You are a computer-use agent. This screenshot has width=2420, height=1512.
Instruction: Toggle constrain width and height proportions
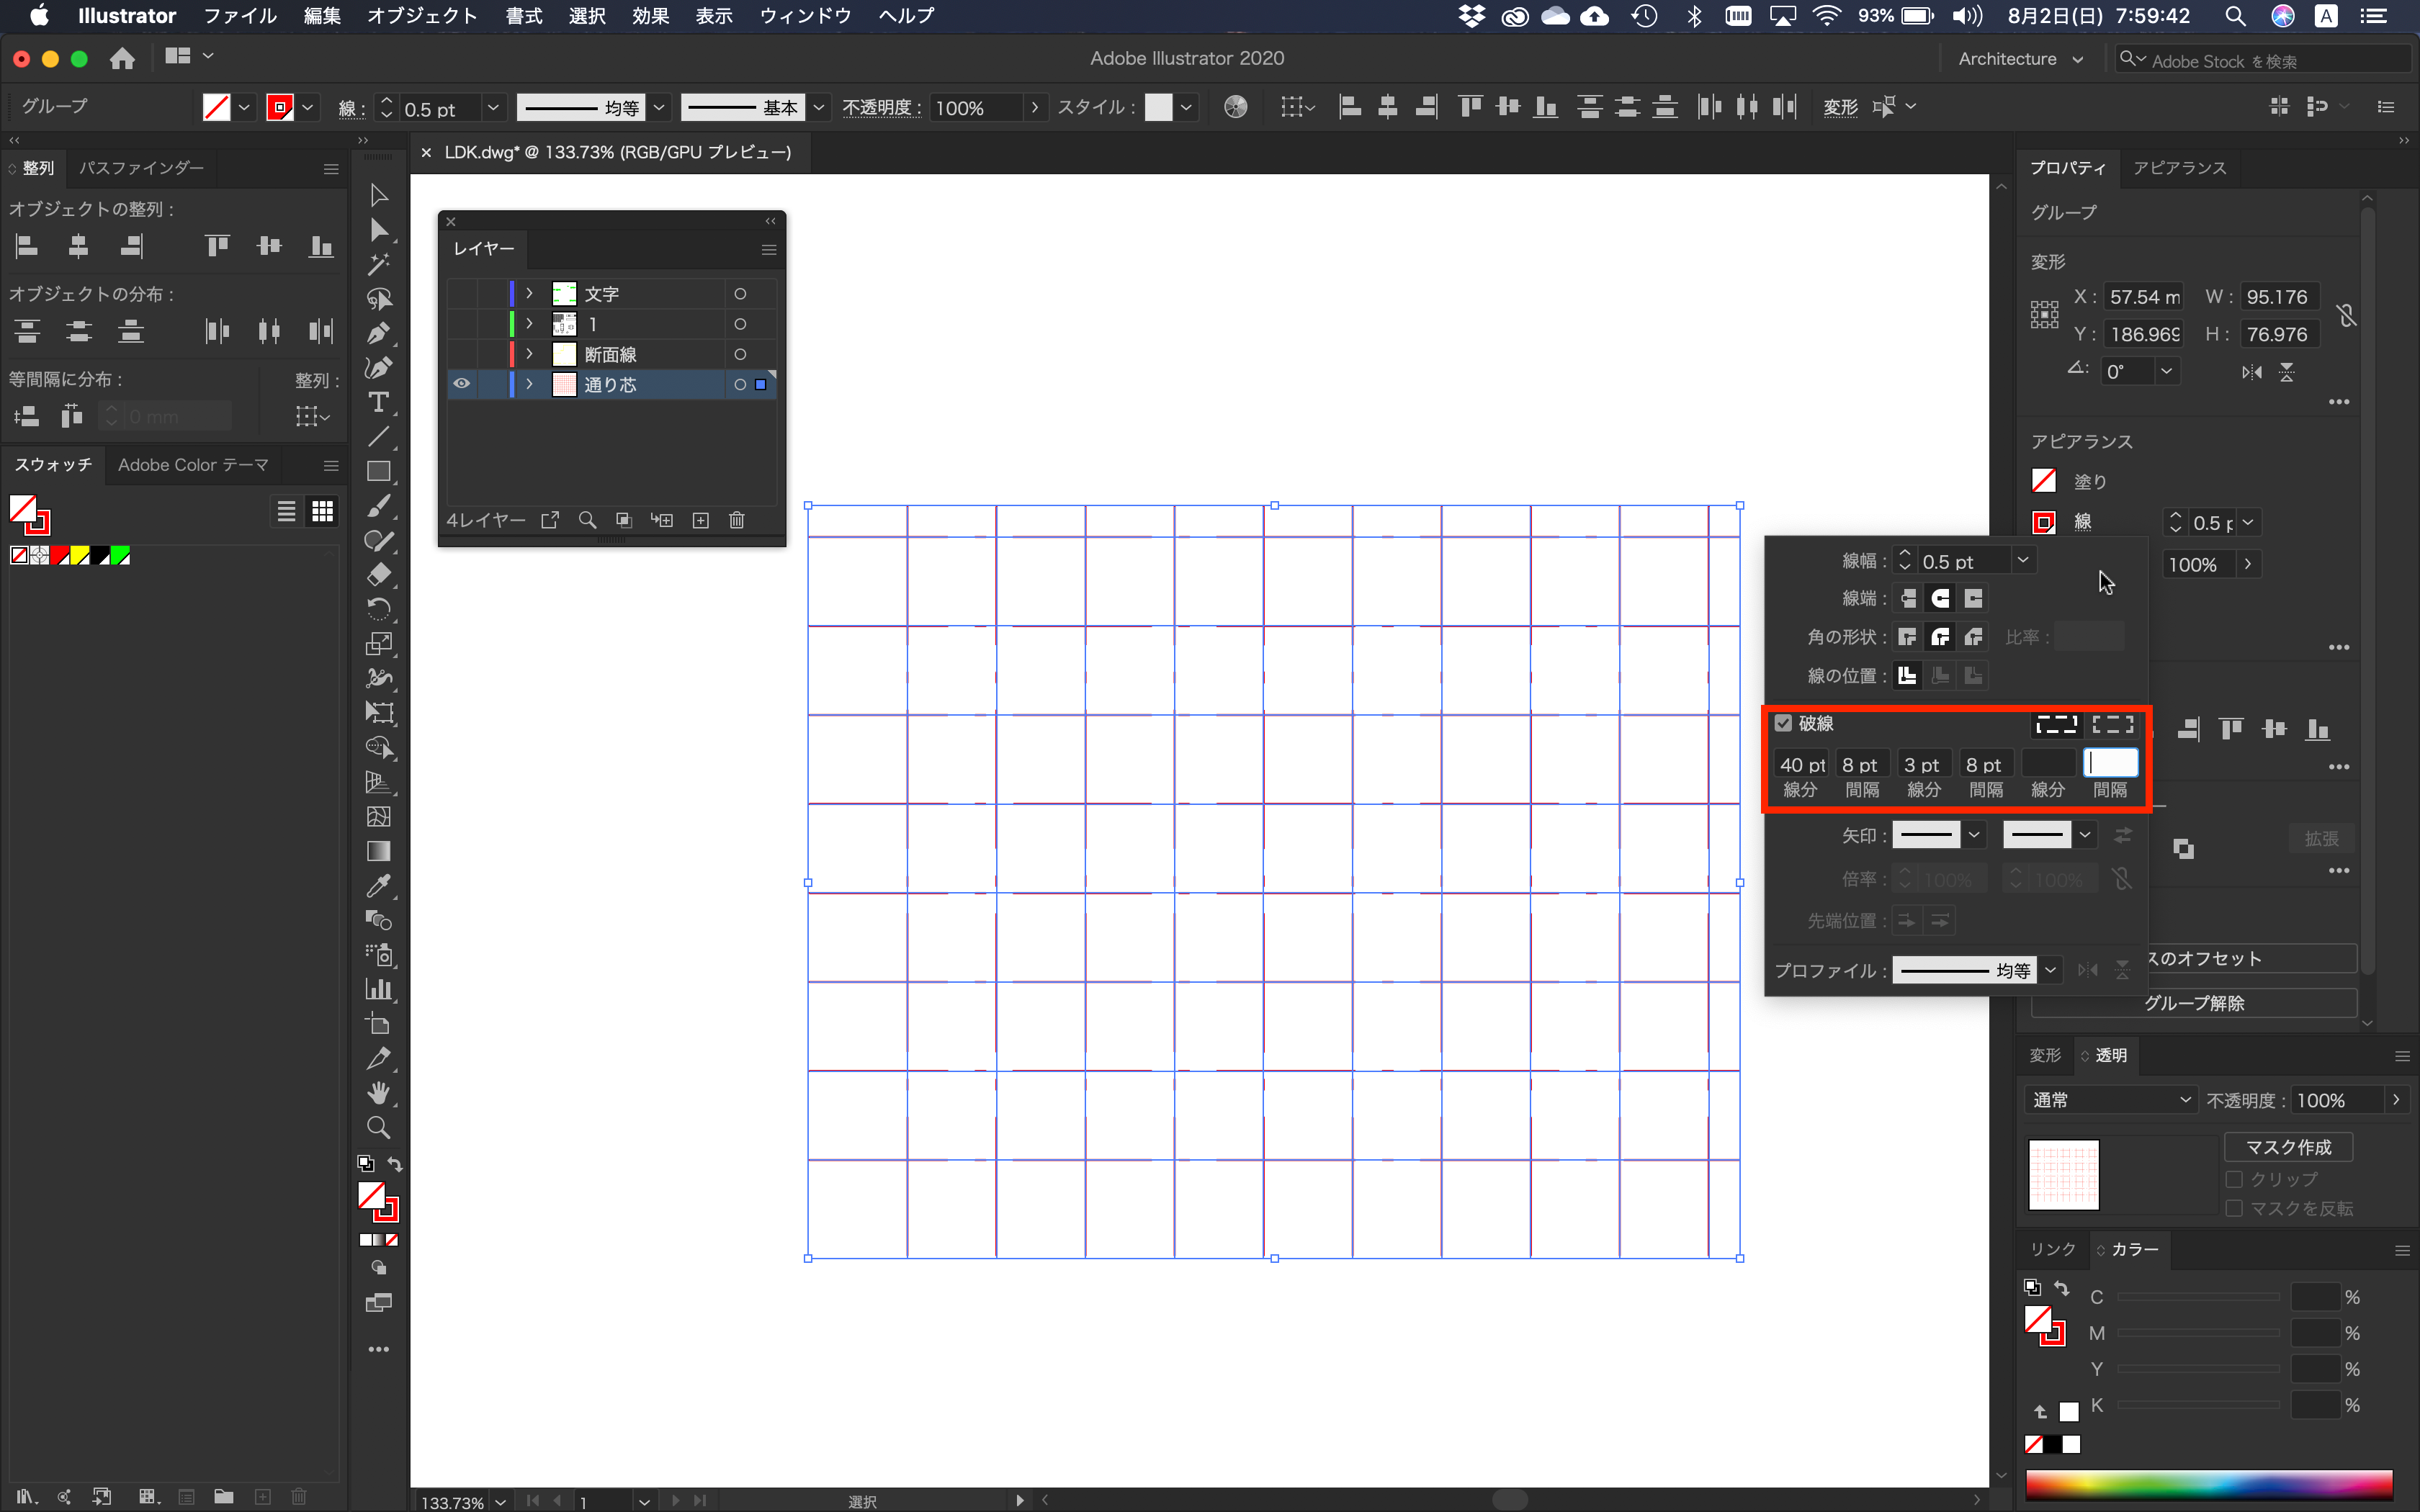click(2346, 316)
